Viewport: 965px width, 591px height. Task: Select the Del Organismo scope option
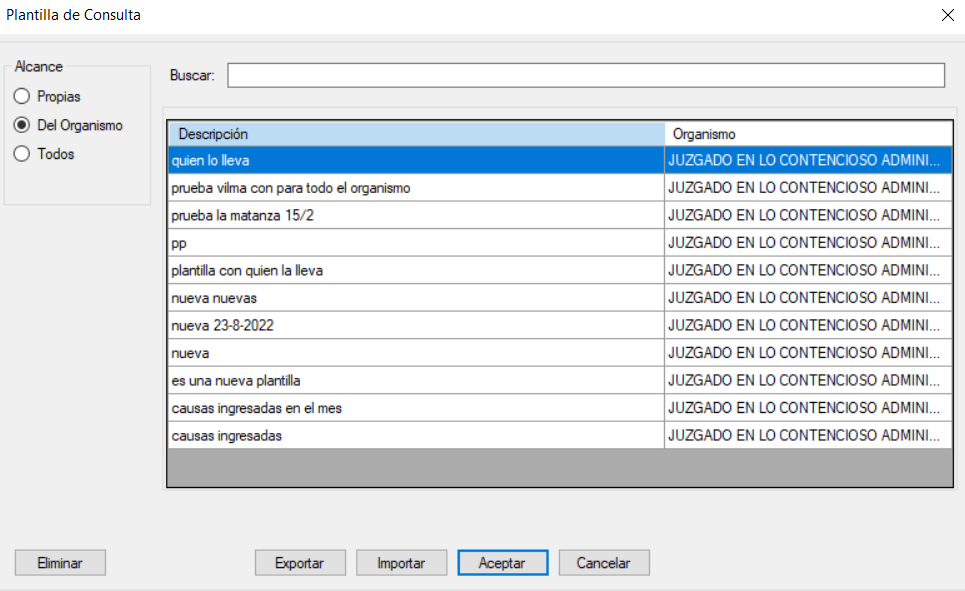click(x=22, y=126)
